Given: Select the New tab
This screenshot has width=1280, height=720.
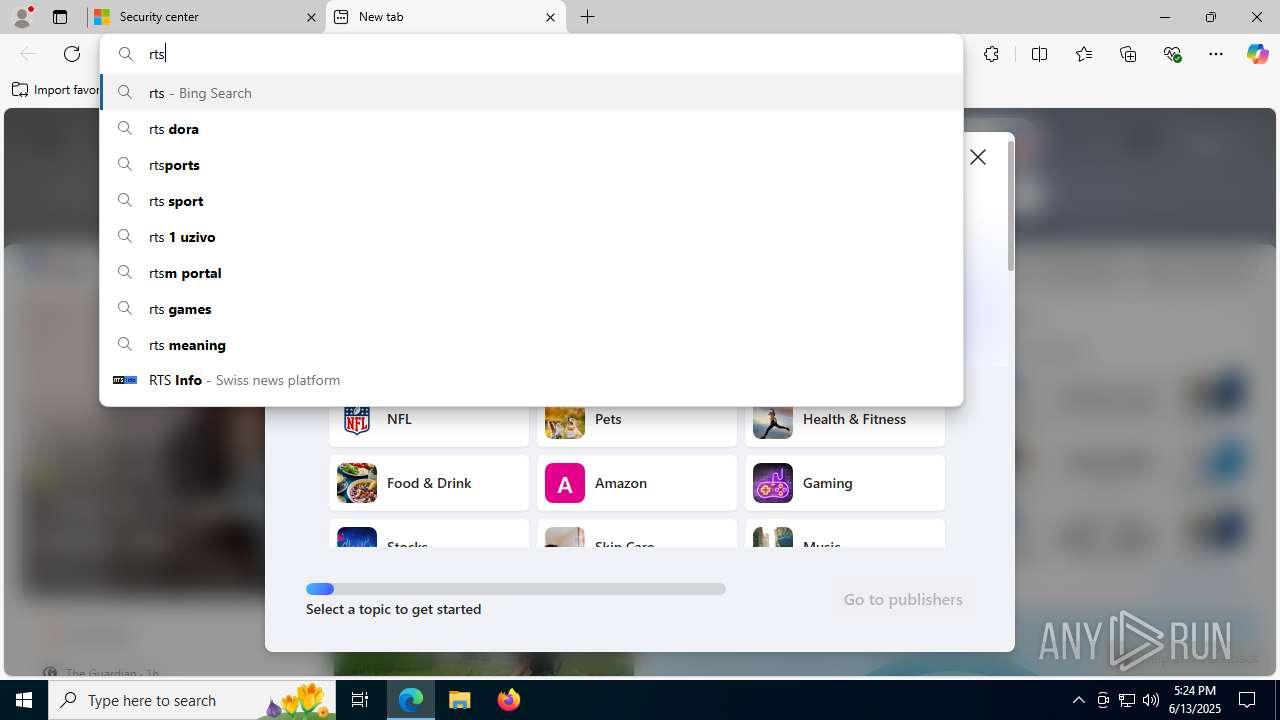Looking at the screenshot, I should [446, 17].
